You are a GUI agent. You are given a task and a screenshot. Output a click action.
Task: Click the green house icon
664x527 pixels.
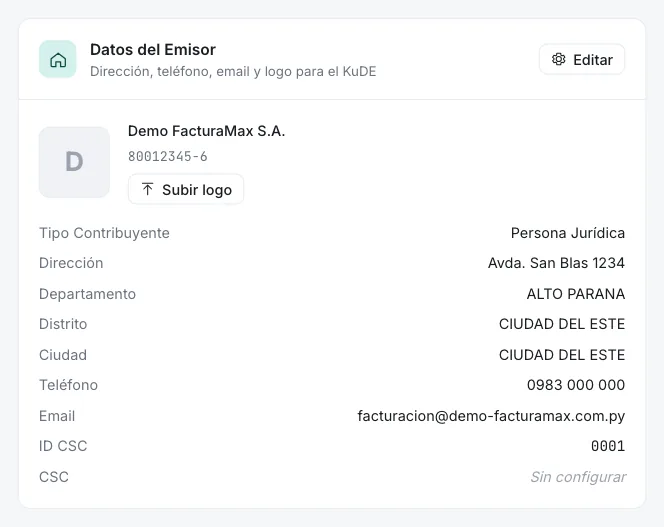(58, 59)
